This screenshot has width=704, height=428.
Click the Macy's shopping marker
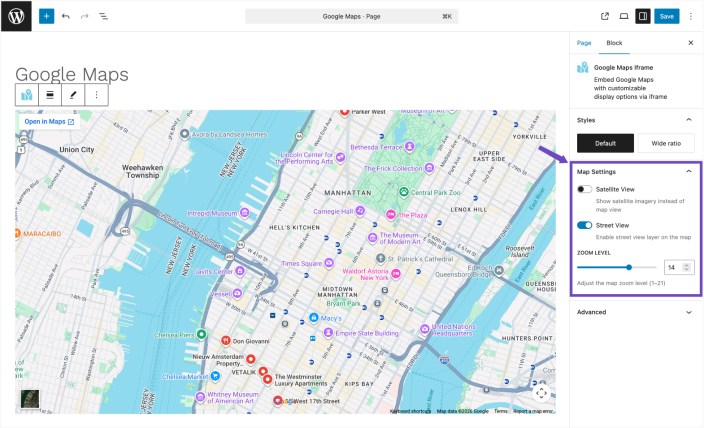point(314,318)
